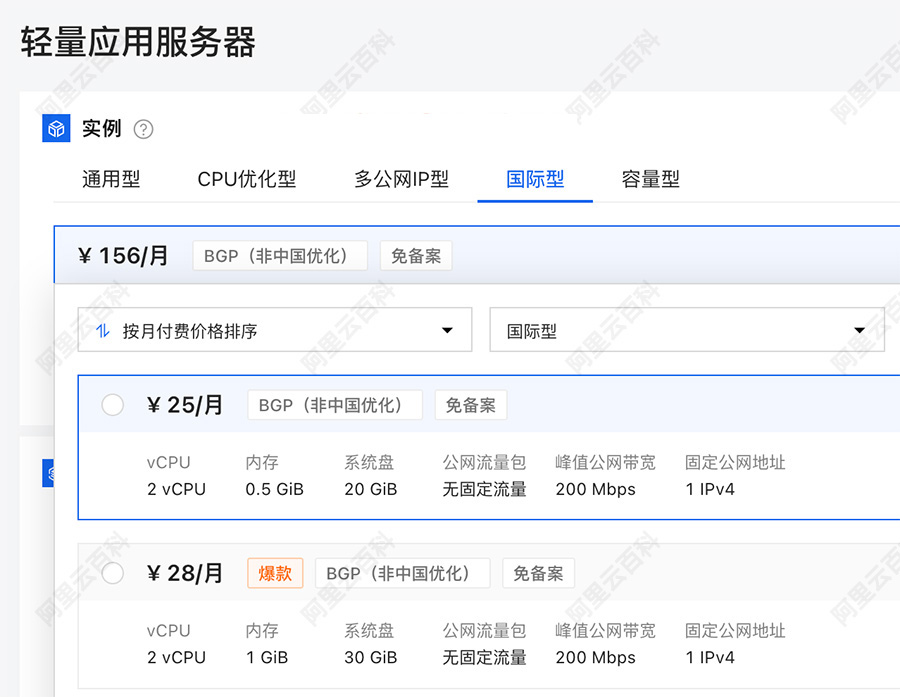
Task: Choose the ¥156/月 plan at the top
Action: (122, 255)
